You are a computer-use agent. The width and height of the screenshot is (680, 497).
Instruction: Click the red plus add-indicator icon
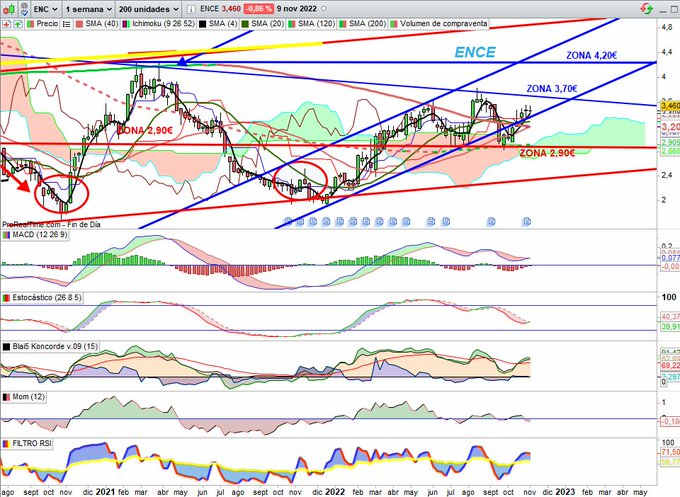(6, 24)
